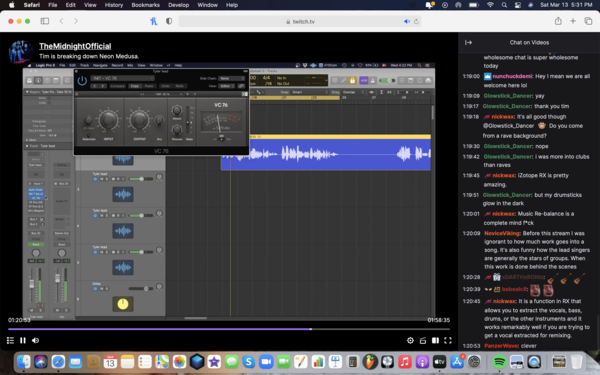Open the Develop menu

click(178, 5)
